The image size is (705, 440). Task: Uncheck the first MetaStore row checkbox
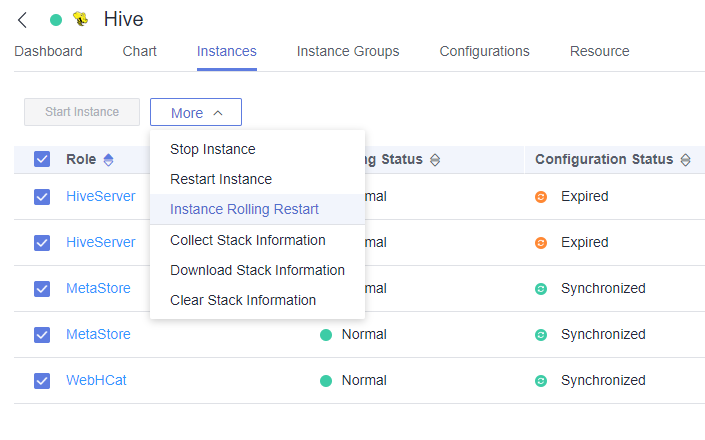(x=42, y=289)
